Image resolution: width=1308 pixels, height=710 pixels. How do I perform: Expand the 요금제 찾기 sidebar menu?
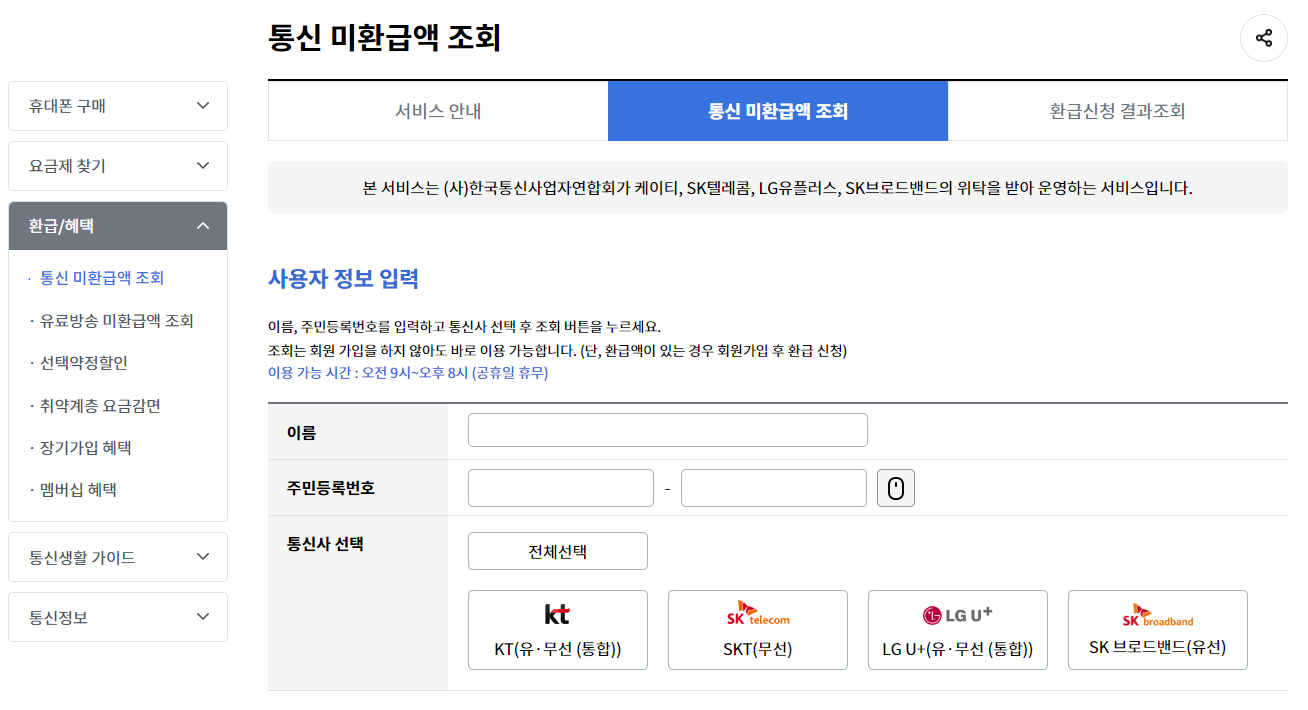coord(117,165)
